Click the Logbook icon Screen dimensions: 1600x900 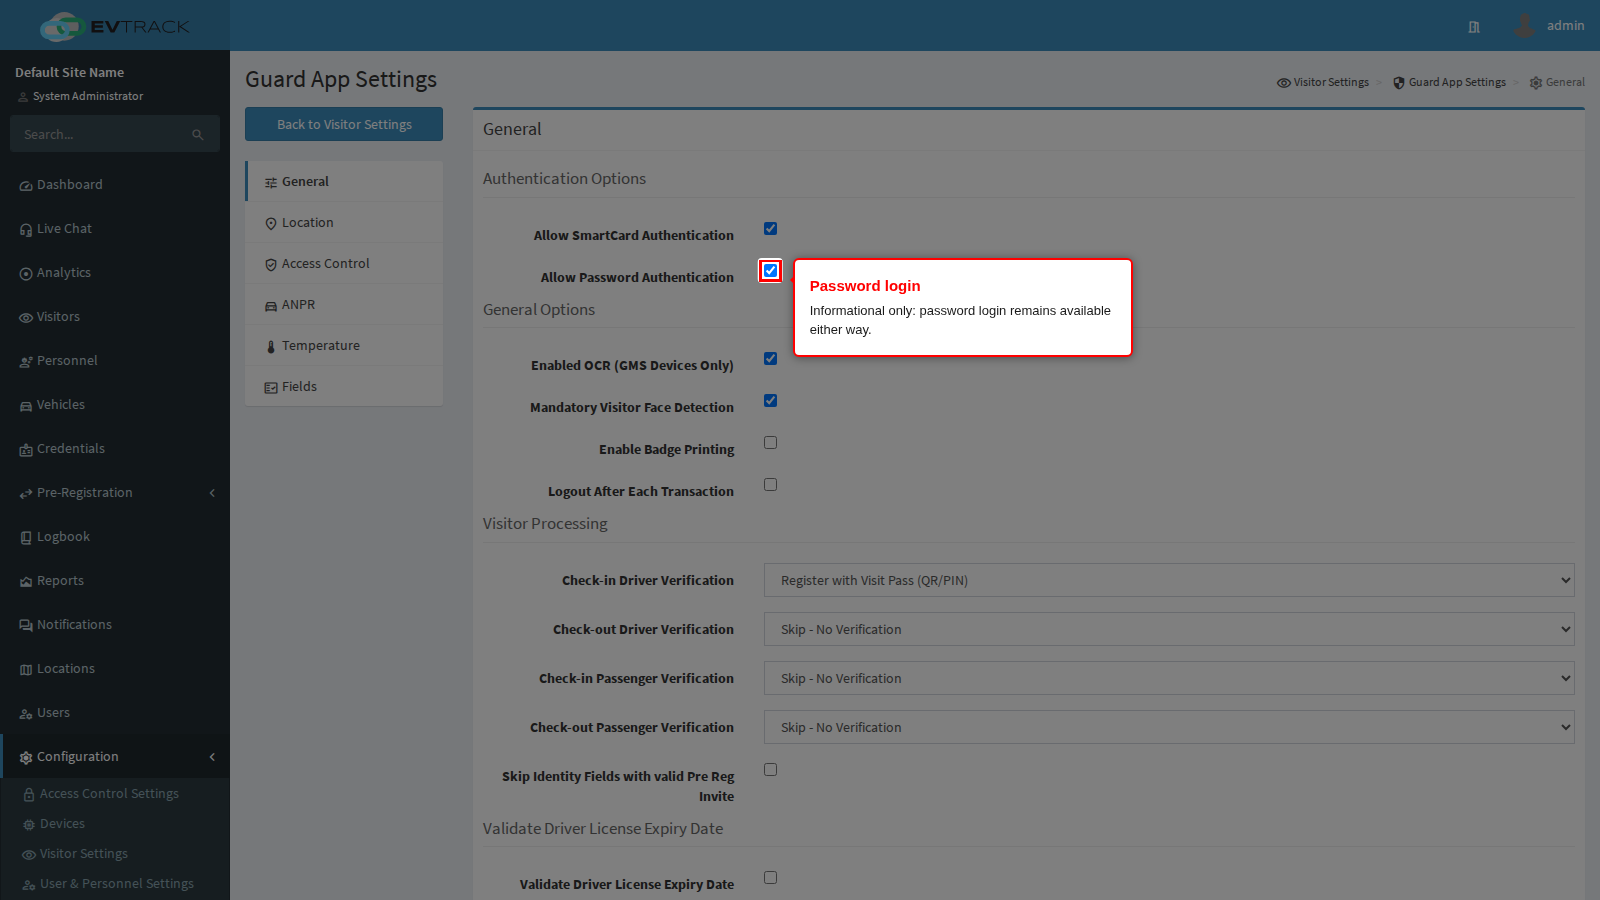click(x=26, y=538)
